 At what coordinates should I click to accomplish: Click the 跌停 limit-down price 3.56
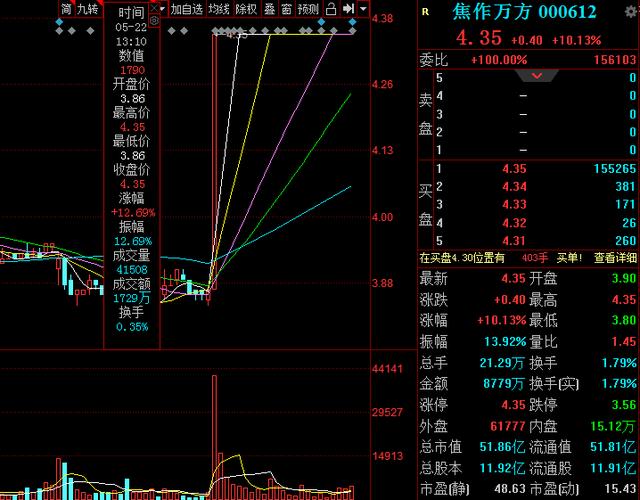coord(624,404)
